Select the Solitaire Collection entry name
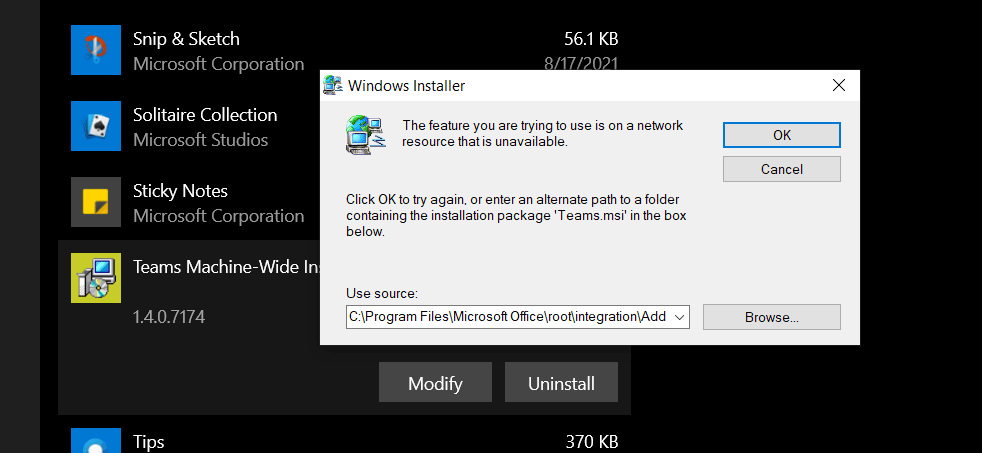The width and height of the screenshot is (982, 453). pyautogui.click(x=205, y=115)
